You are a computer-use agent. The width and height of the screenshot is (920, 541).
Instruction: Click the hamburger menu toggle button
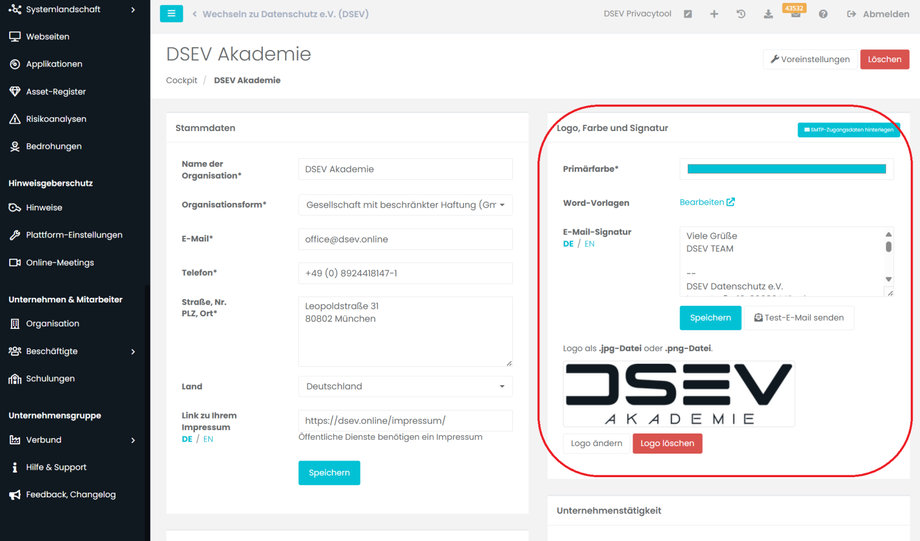pyautogui.click(x=171, y=14)
